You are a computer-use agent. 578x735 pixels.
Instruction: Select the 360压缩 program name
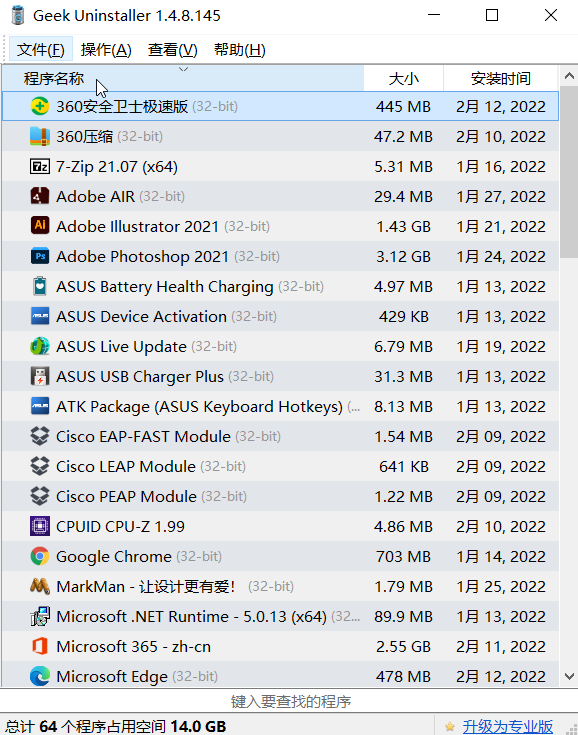point(84,136)
